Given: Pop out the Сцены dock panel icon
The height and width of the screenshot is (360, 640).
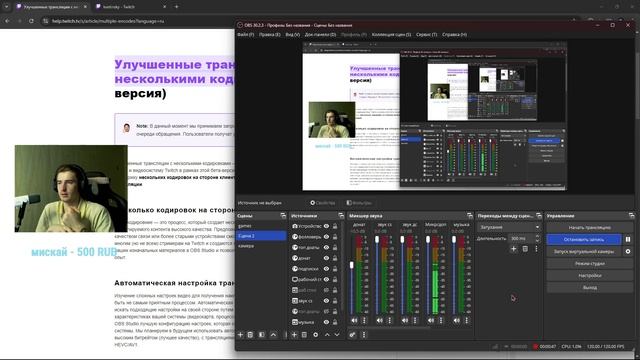Looking at the screenshot, I should point(283,216).
